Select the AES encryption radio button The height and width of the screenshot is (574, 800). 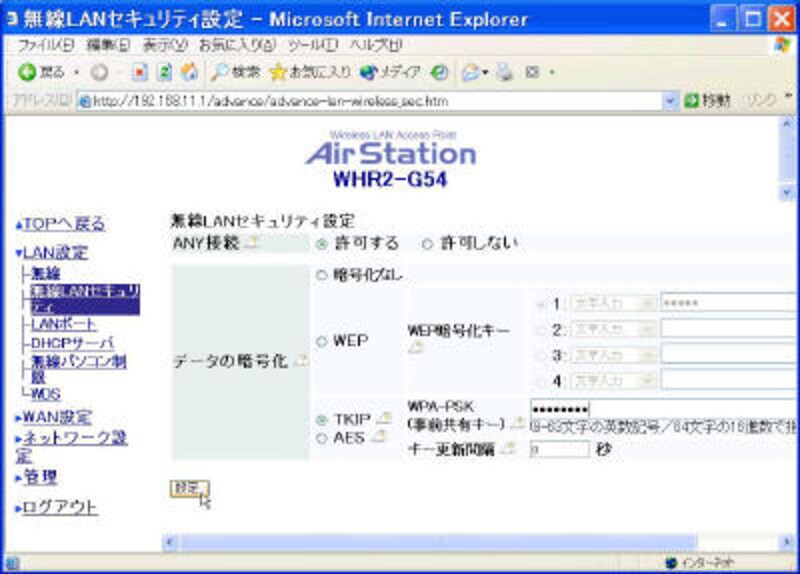321,438
